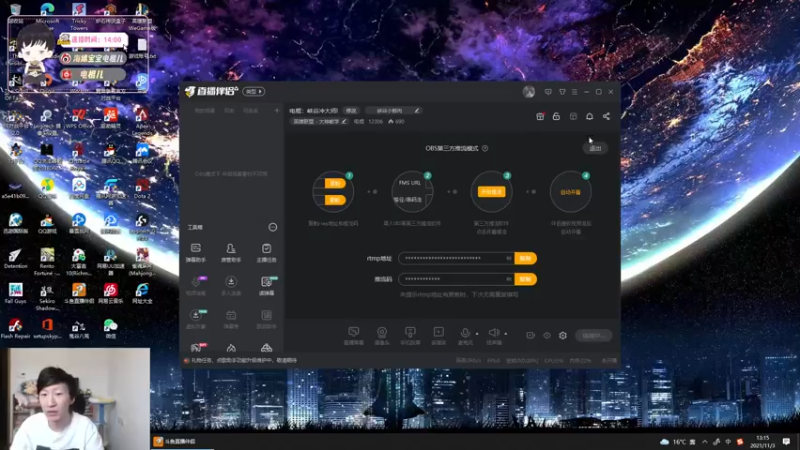Click the rtmp地址 masked input field
The image size is (800, 450).
pyautogui.click(x=456, y=258)
